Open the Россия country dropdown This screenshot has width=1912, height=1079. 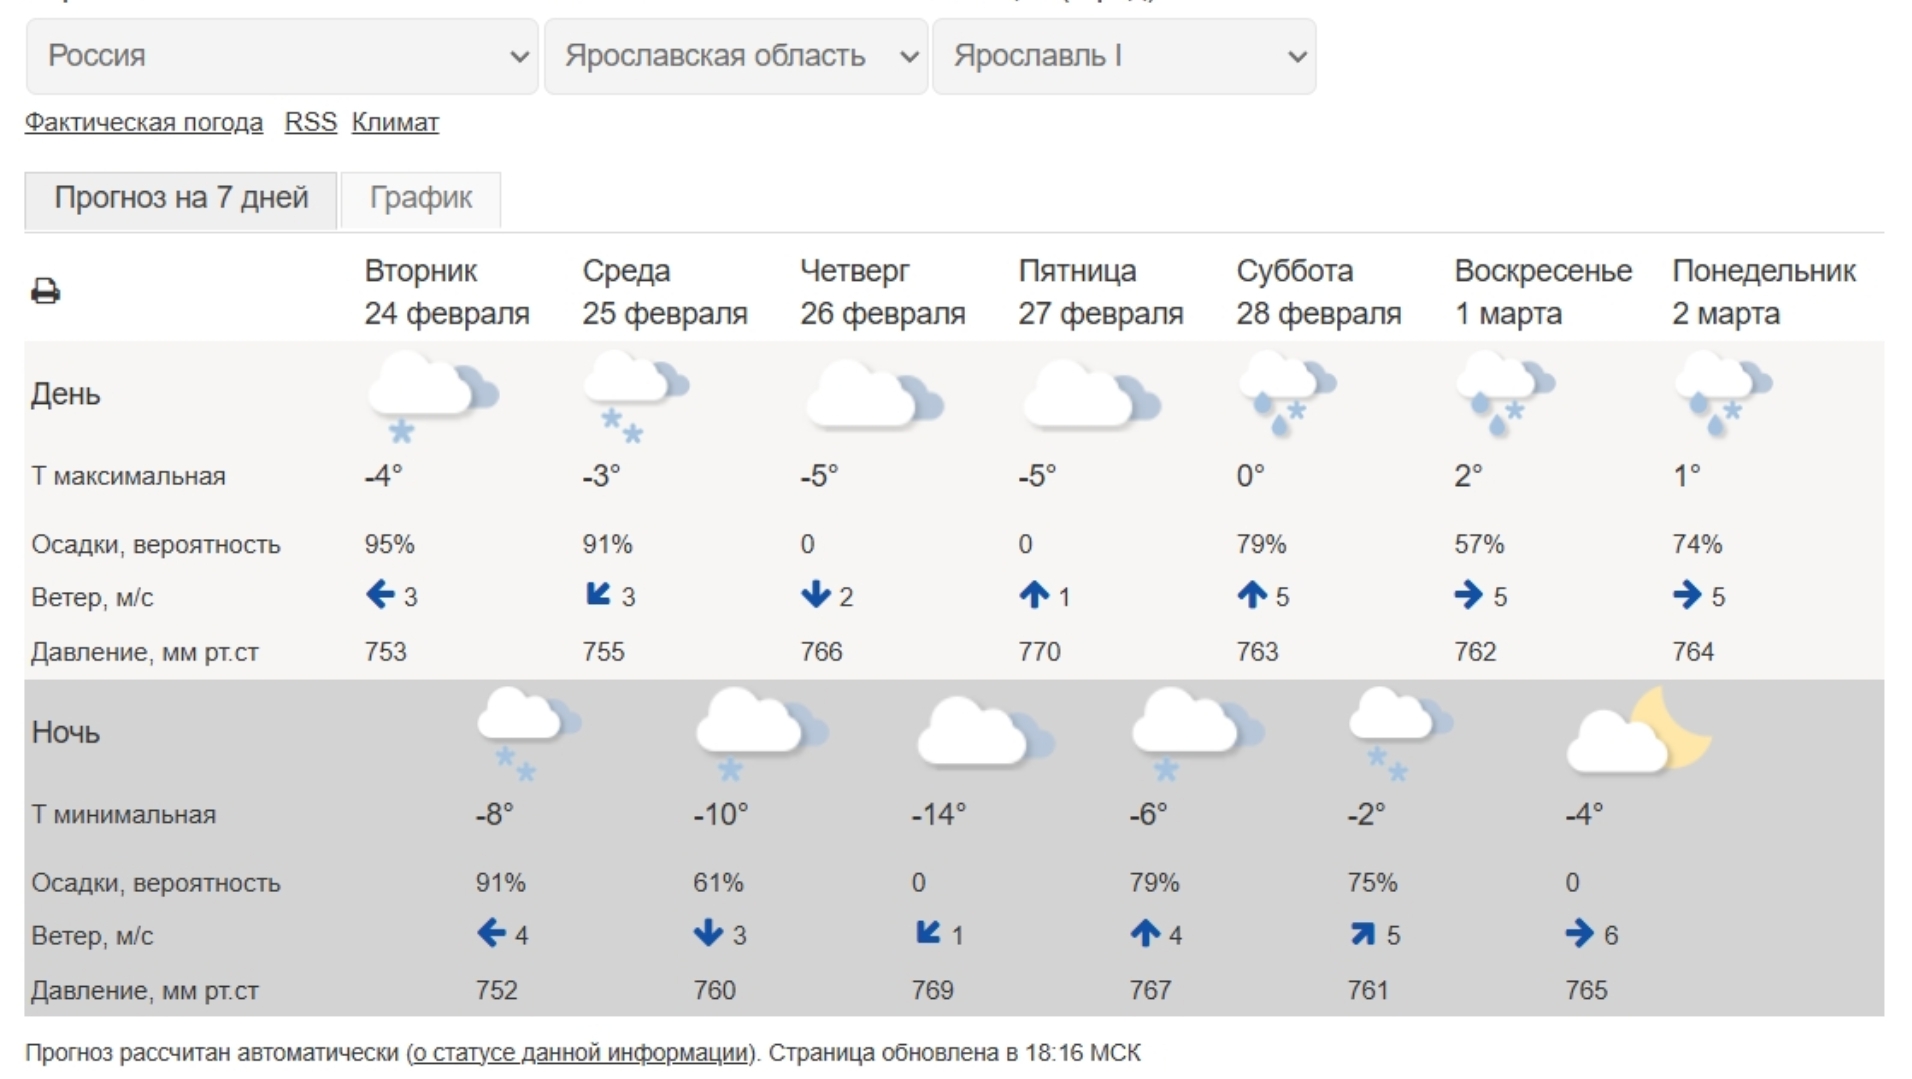282,56
